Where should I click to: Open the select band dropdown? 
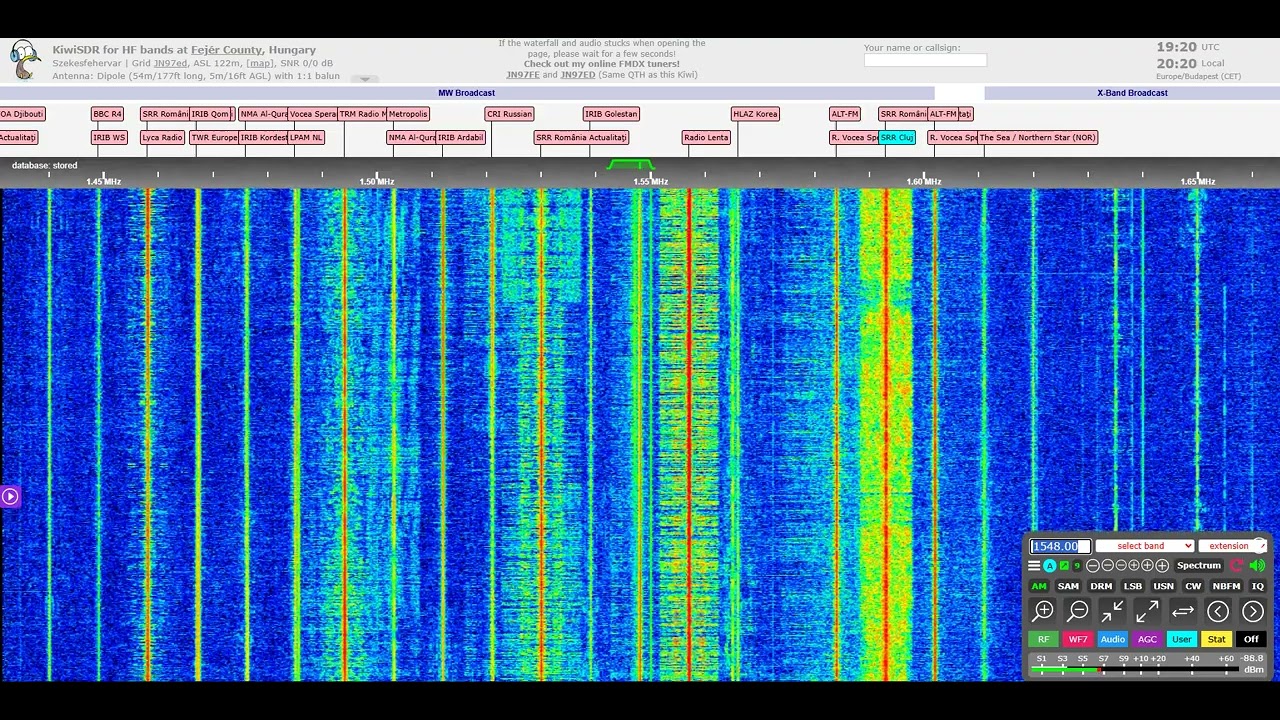1145,546
